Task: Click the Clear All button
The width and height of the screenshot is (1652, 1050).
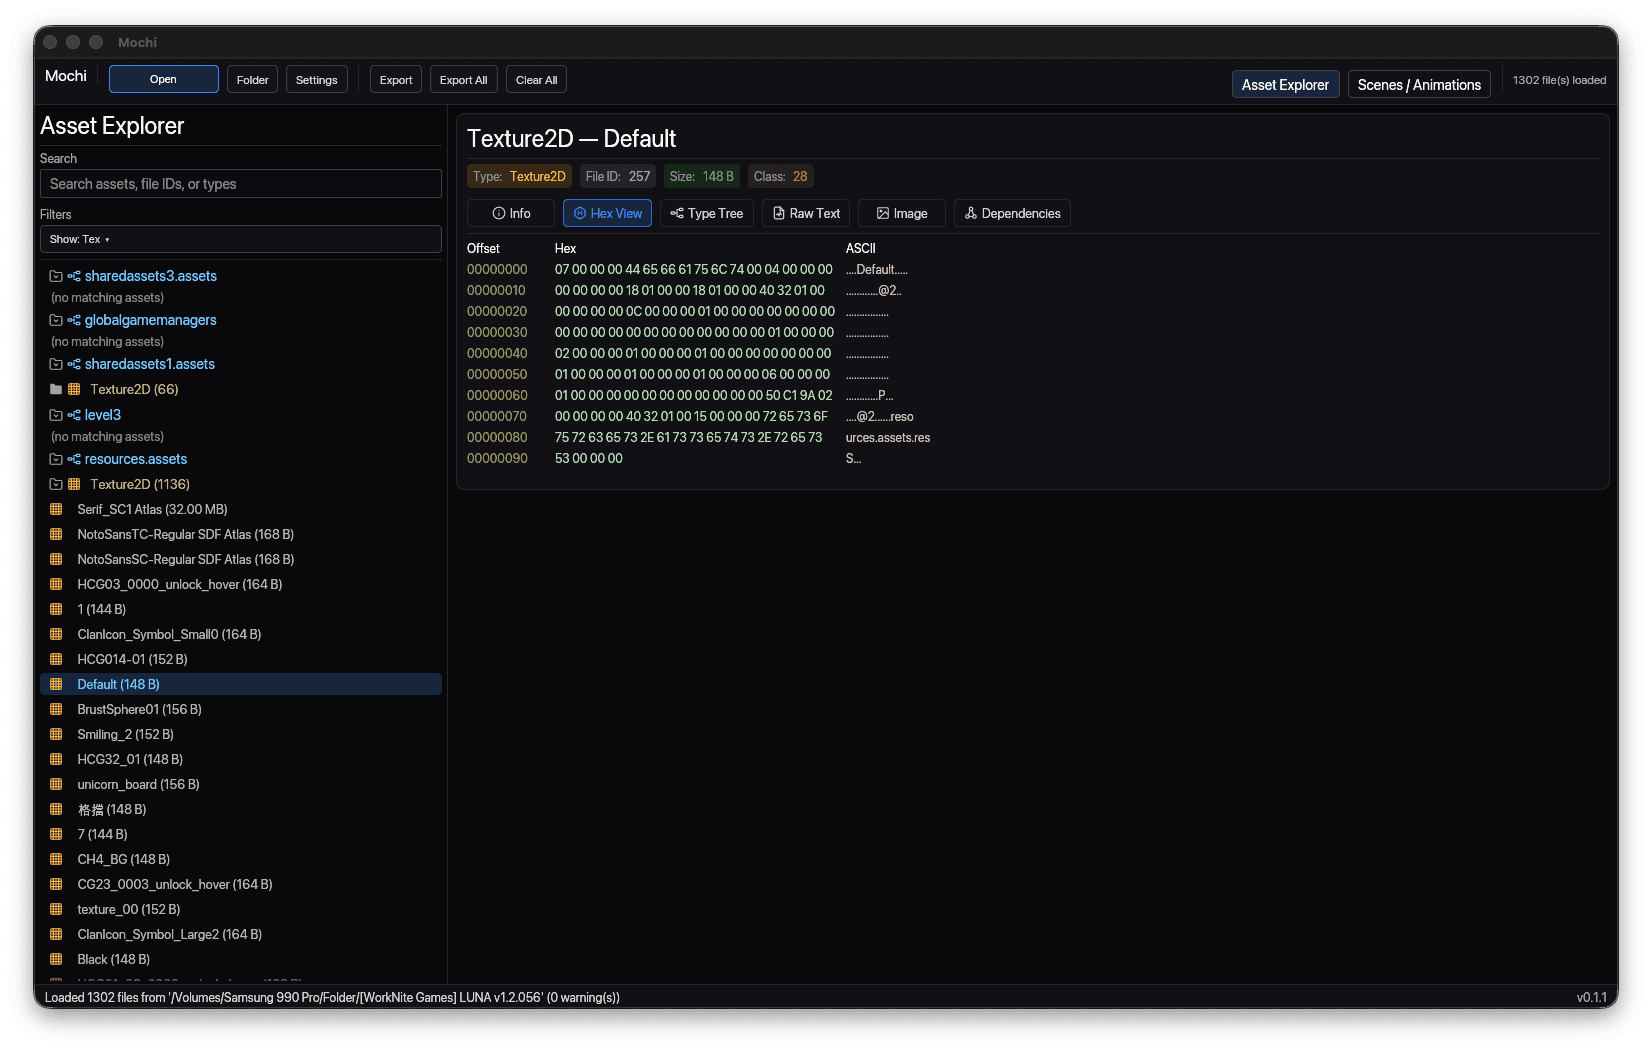Action: (537, 79)
